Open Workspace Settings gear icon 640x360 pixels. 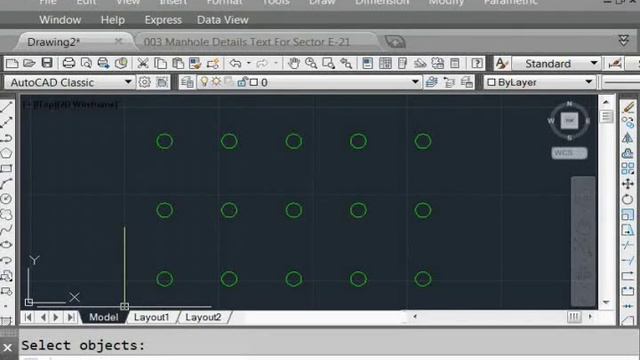click(144, 82)
